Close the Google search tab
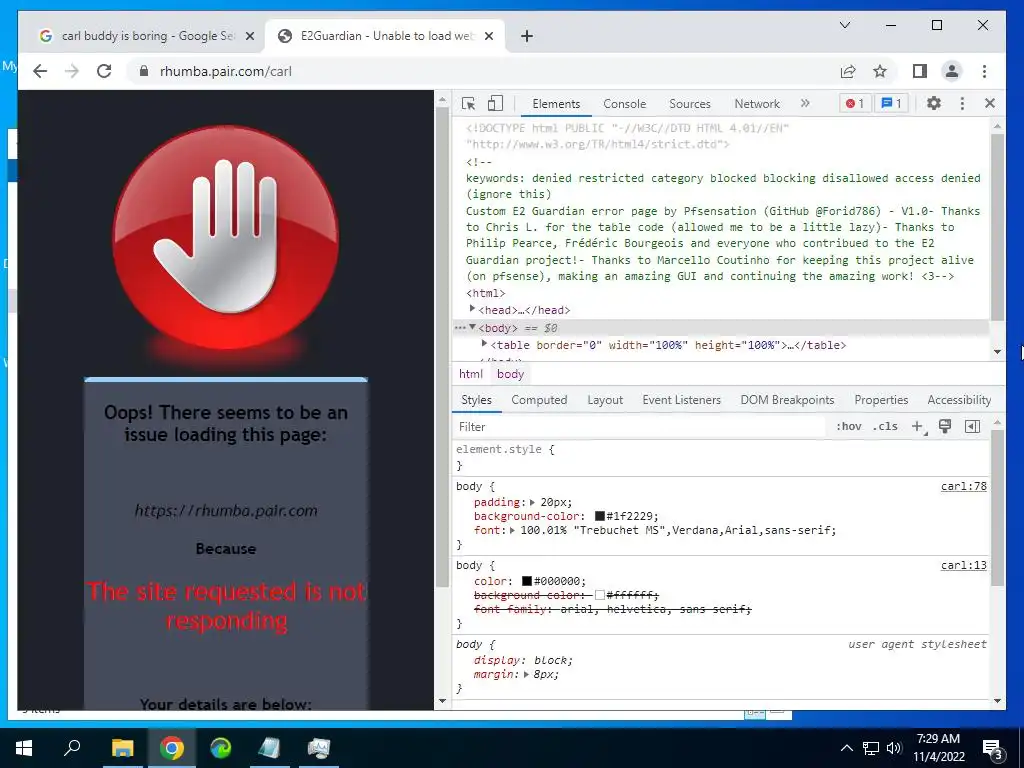Image resolution: width=1024 pixels, height=768 pixels. (x=249, y=36)
